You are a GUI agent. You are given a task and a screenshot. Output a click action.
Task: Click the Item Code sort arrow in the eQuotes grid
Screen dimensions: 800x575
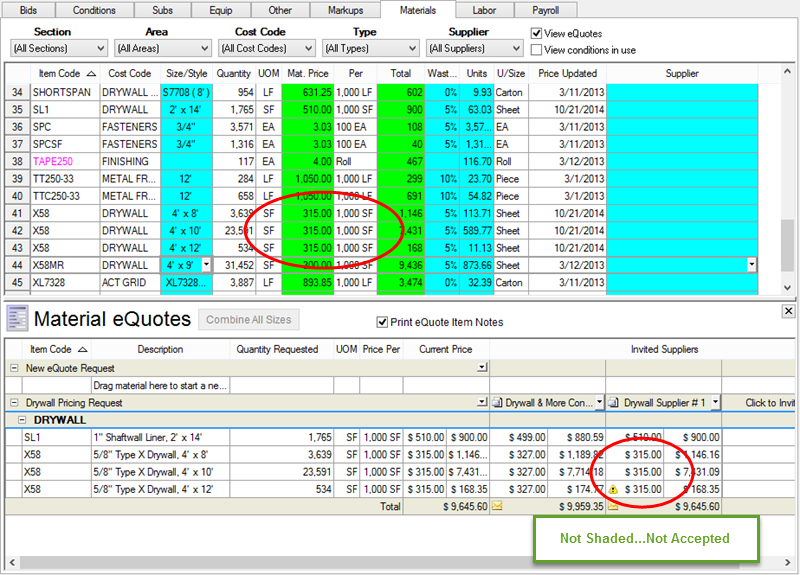click(x=83, y=349)
